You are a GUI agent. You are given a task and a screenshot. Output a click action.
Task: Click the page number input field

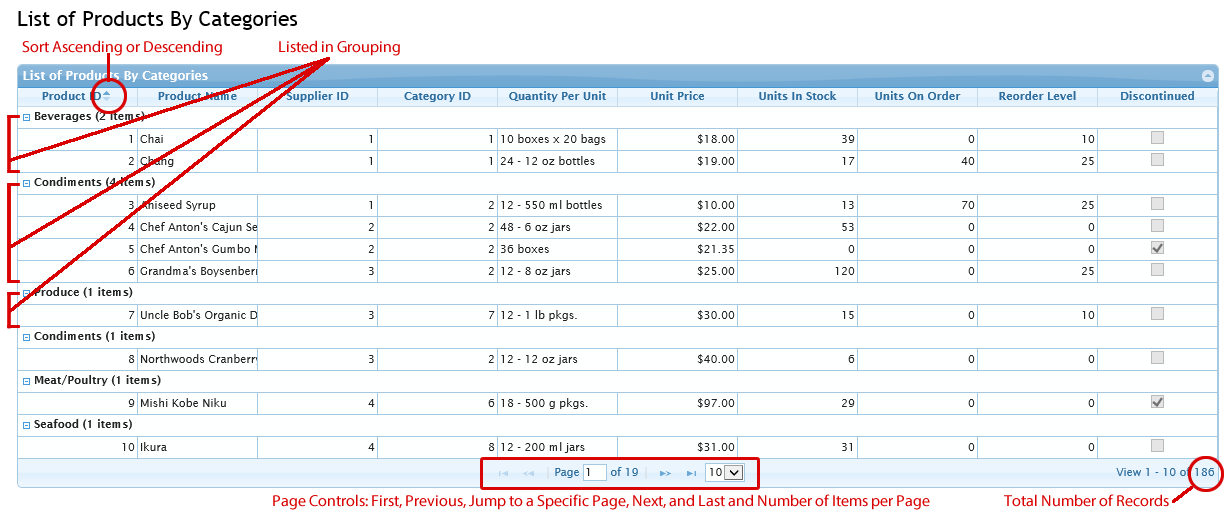pyautogui.click(x=595, y=472)
